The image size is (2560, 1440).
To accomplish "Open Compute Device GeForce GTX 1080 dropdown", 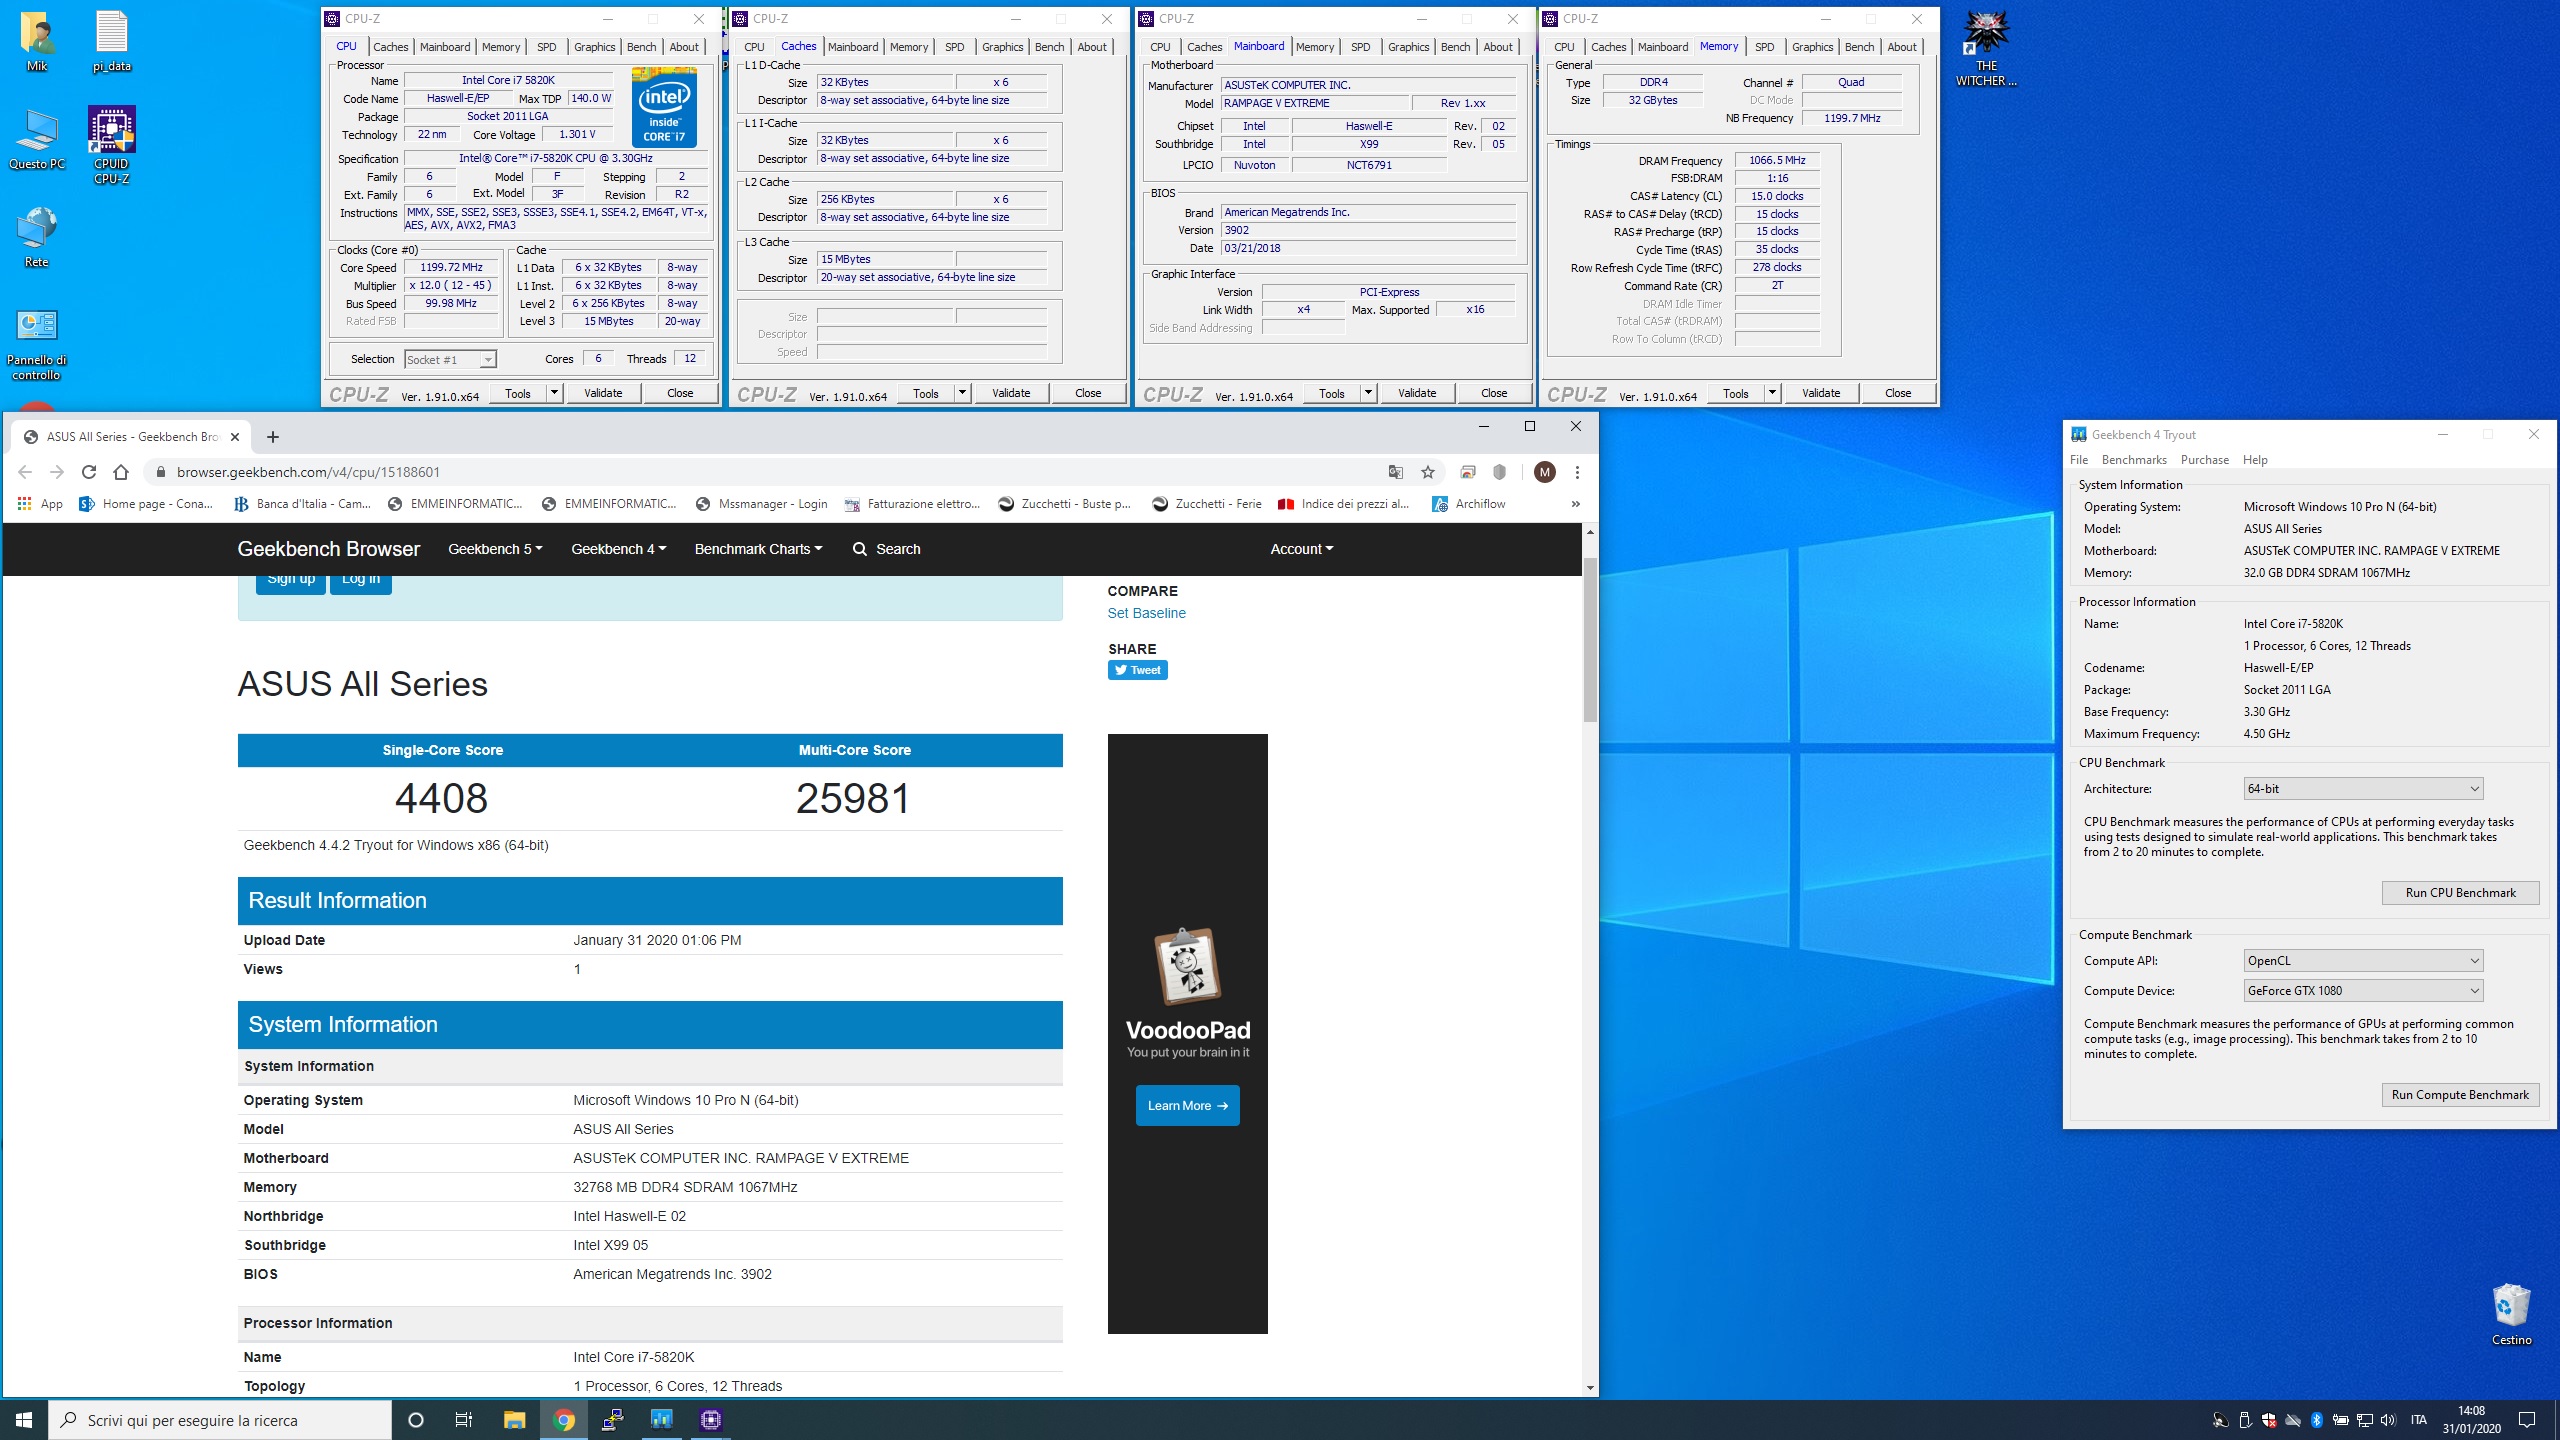I will click(2363, 991).
